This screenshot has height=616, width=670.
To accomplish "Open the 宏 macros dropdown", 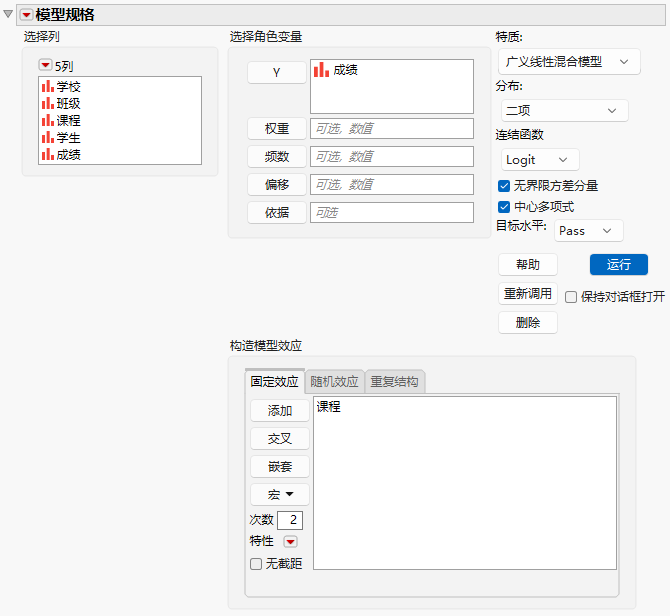I will (x=279, y=494).
